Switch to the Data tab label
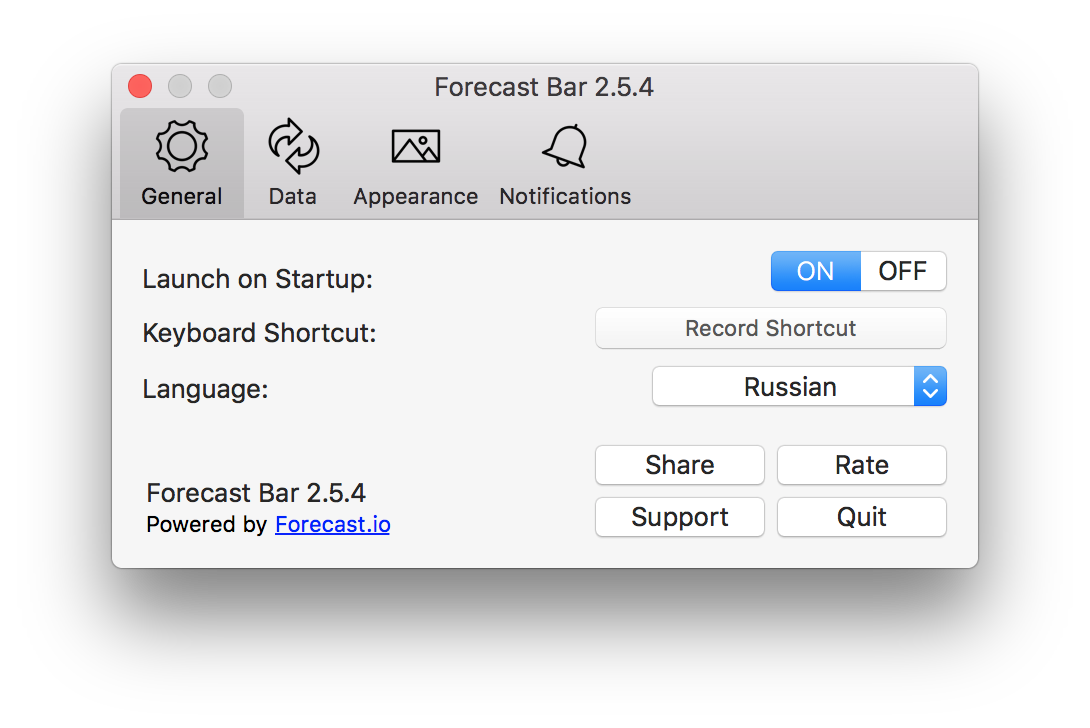1090x728 pixels. [293, 197]
